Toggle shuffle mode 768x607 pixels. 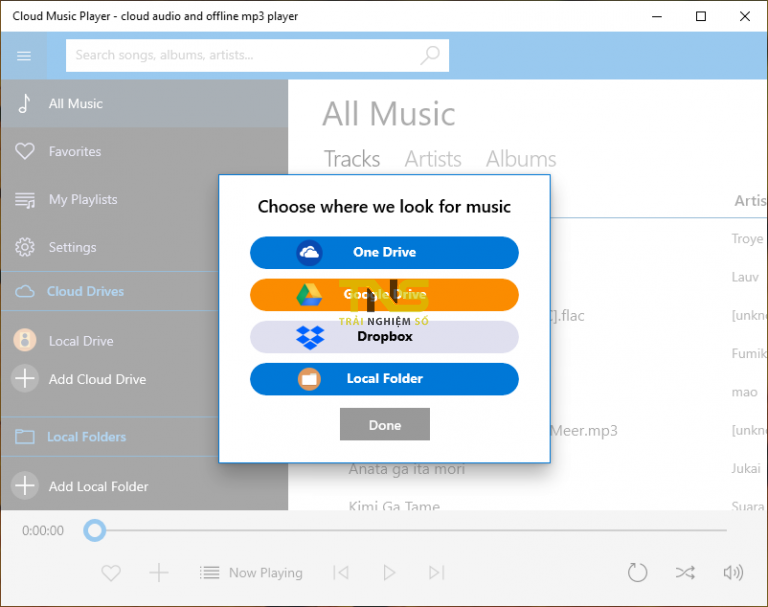pos(685,572)
